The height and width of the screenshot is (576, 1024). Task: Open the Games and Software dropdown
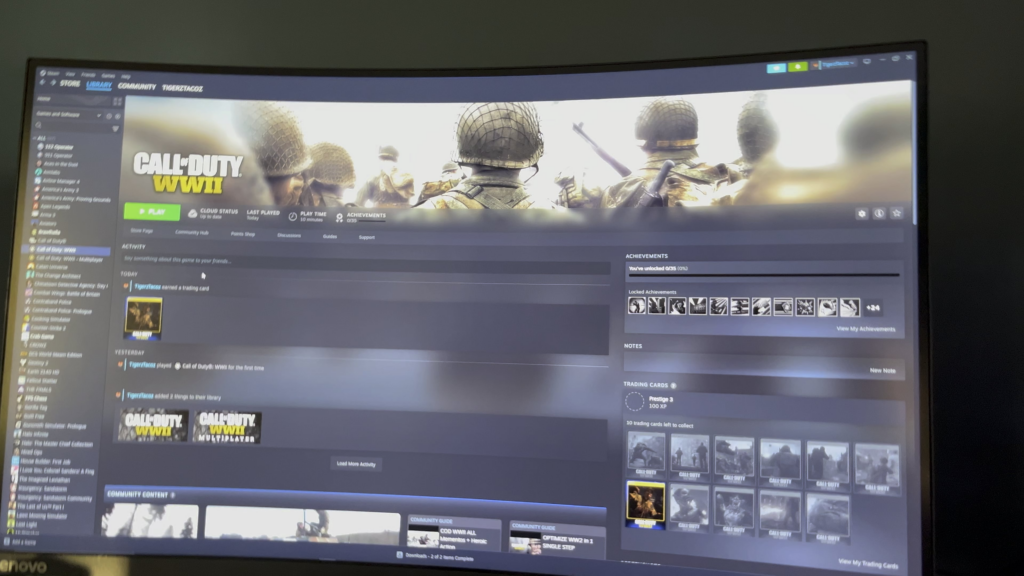point(69,115)
